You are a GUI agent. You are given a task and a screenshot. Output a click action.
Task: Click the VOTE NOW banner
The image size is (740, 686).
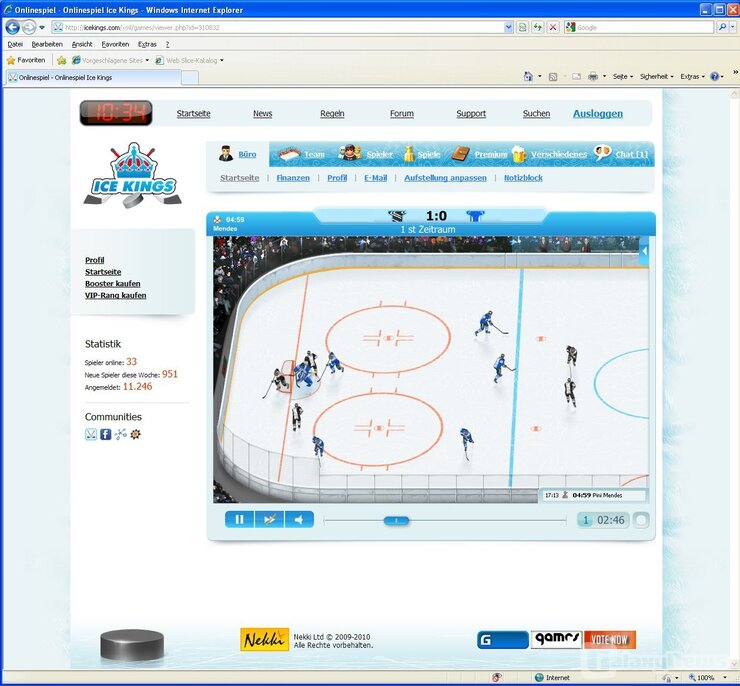(x=610, y=640)
